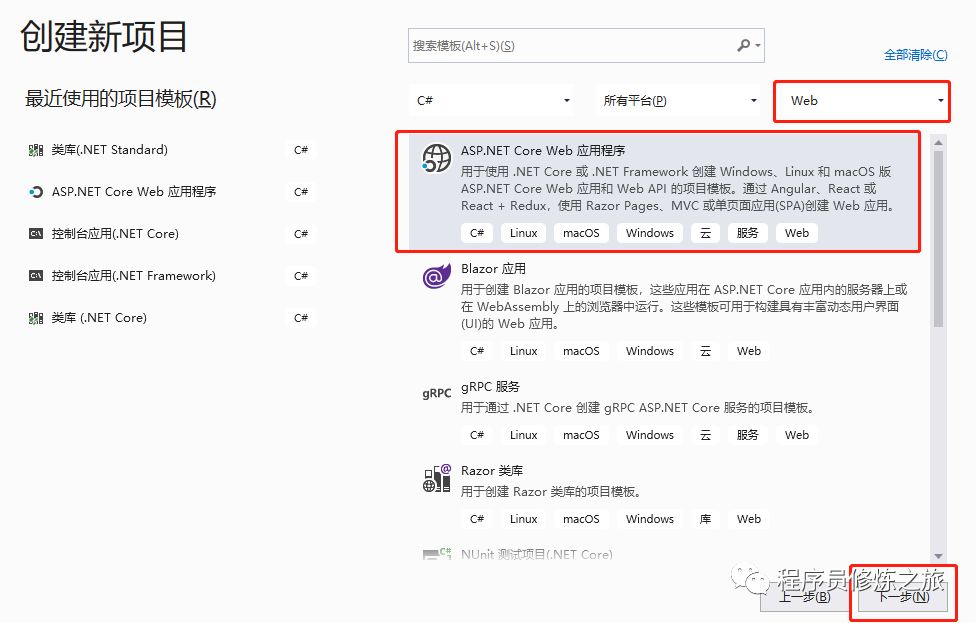Click the Linux tag under ASP.NET Core Web
This screenshot has height=623, width=976.
(x=523, y=233)
